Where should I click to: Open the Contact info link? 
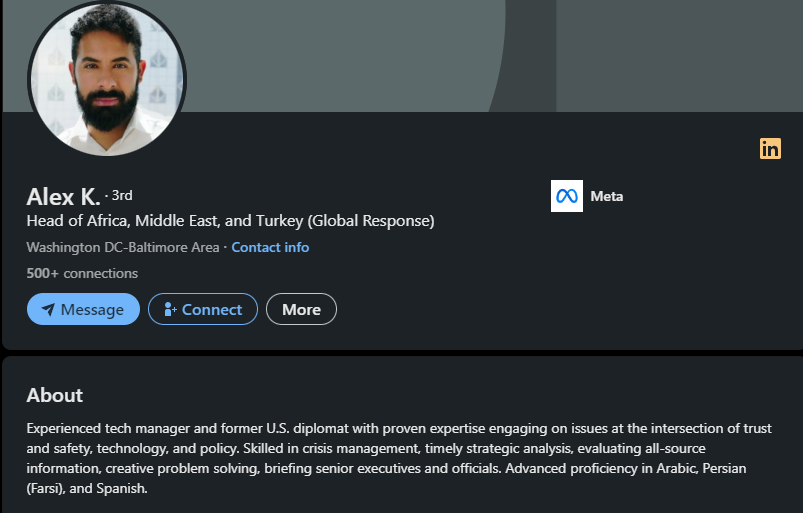pyautogui.click(x=270, y=247)
